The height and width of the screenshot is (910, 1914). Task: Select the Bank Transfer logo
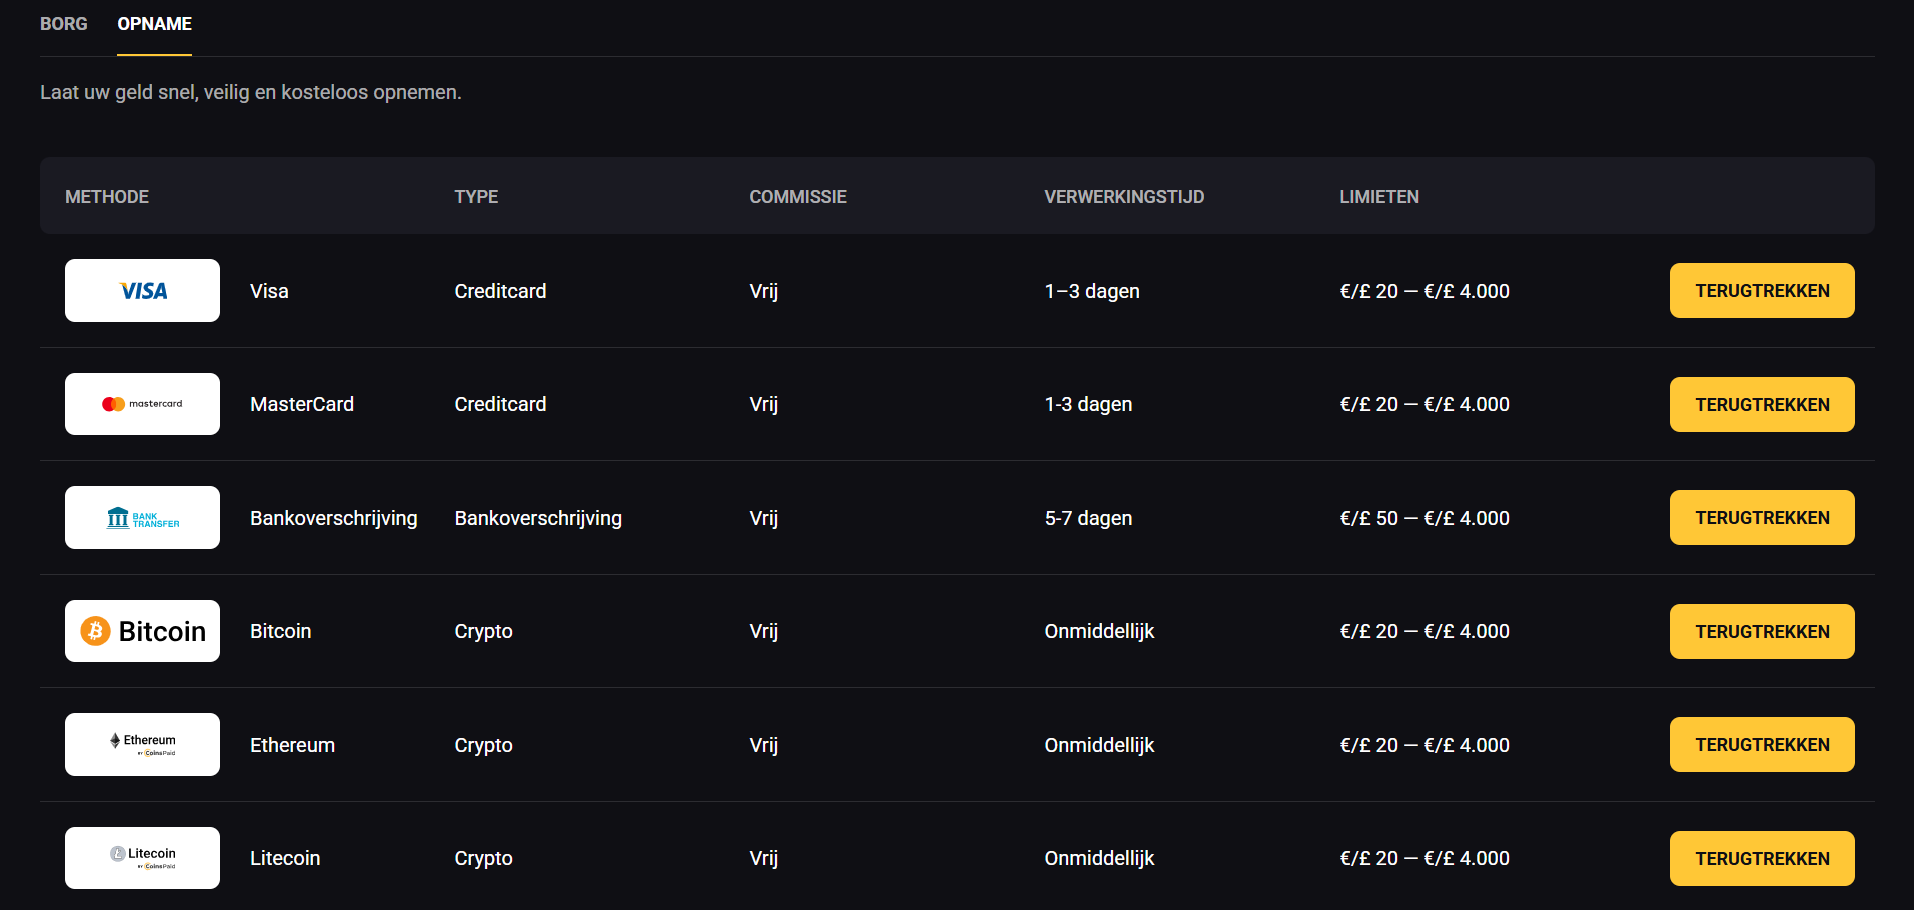click(x=142, y=518)
